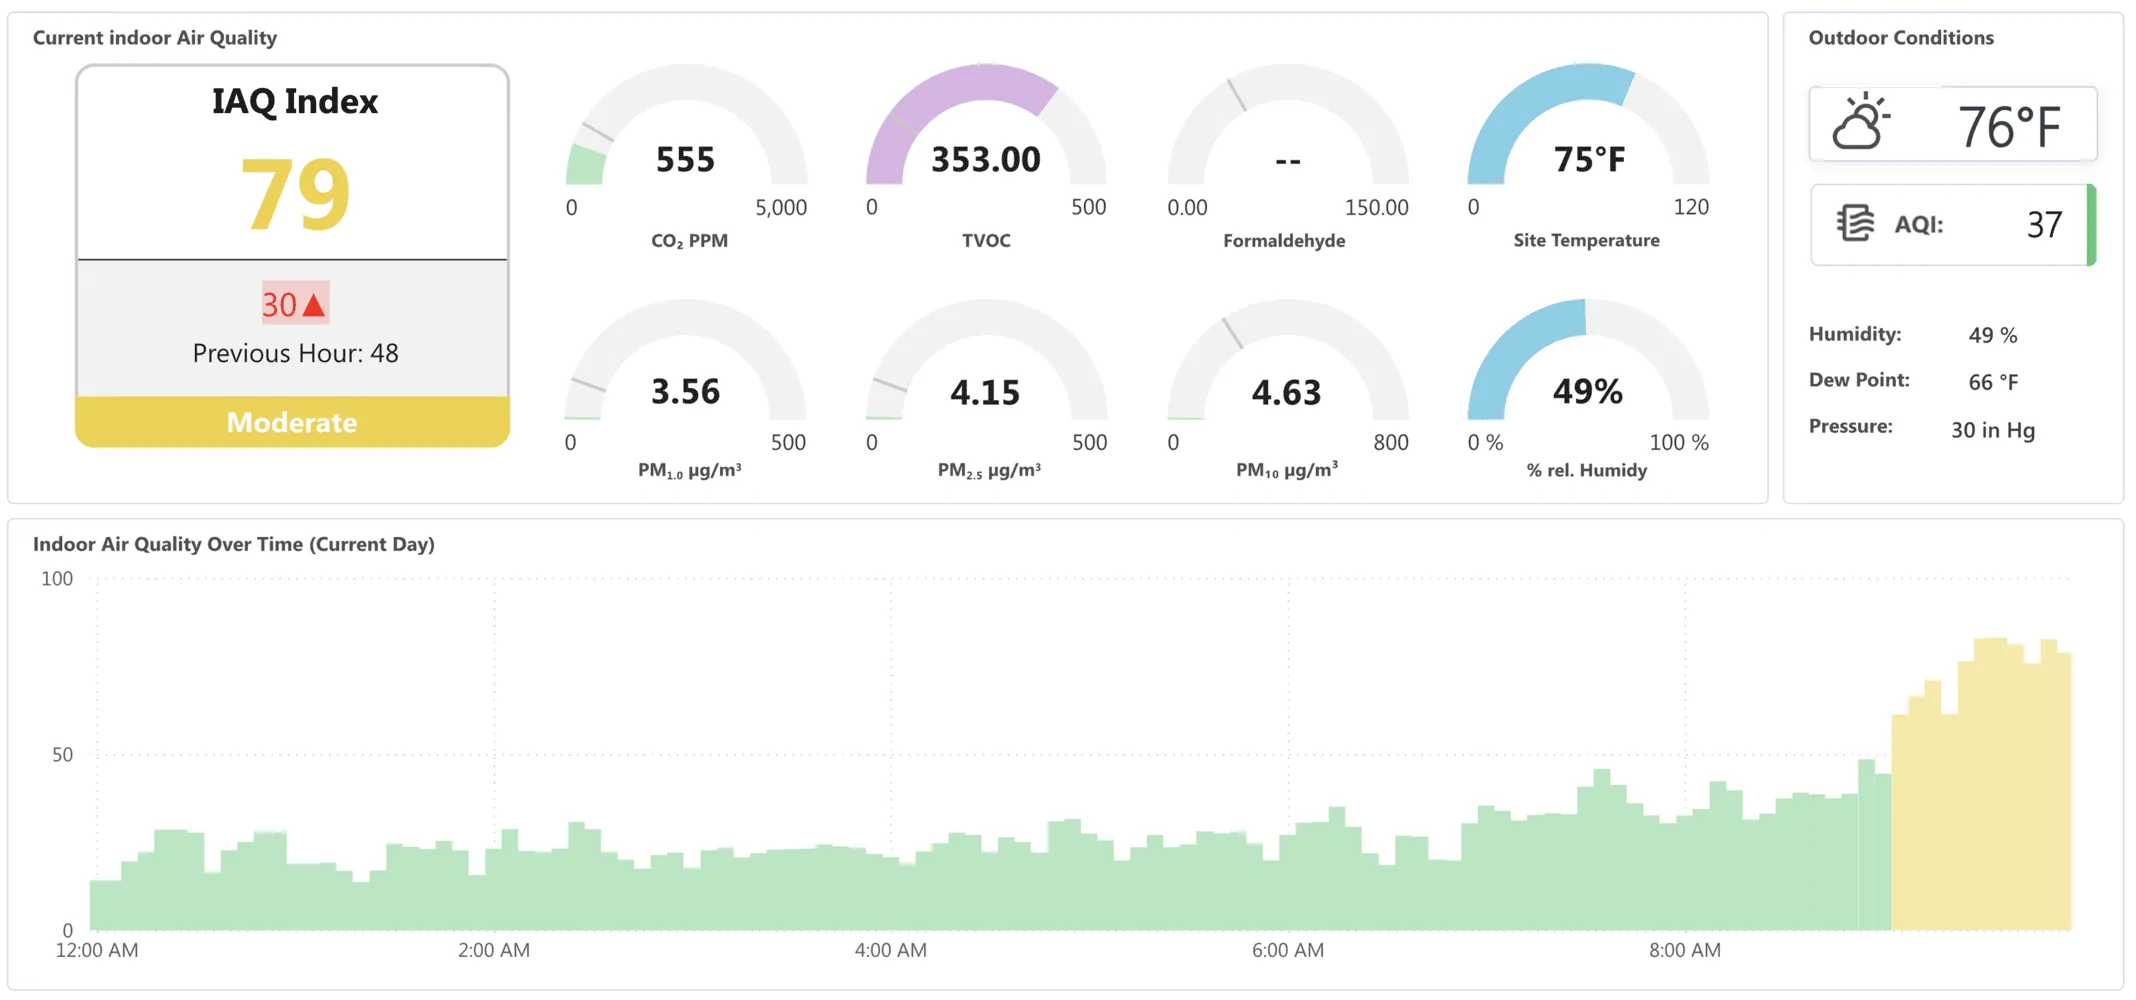2136x1000 pixels.
Task: Click the 4:00 AM timeline label
Action: point(890,950)
